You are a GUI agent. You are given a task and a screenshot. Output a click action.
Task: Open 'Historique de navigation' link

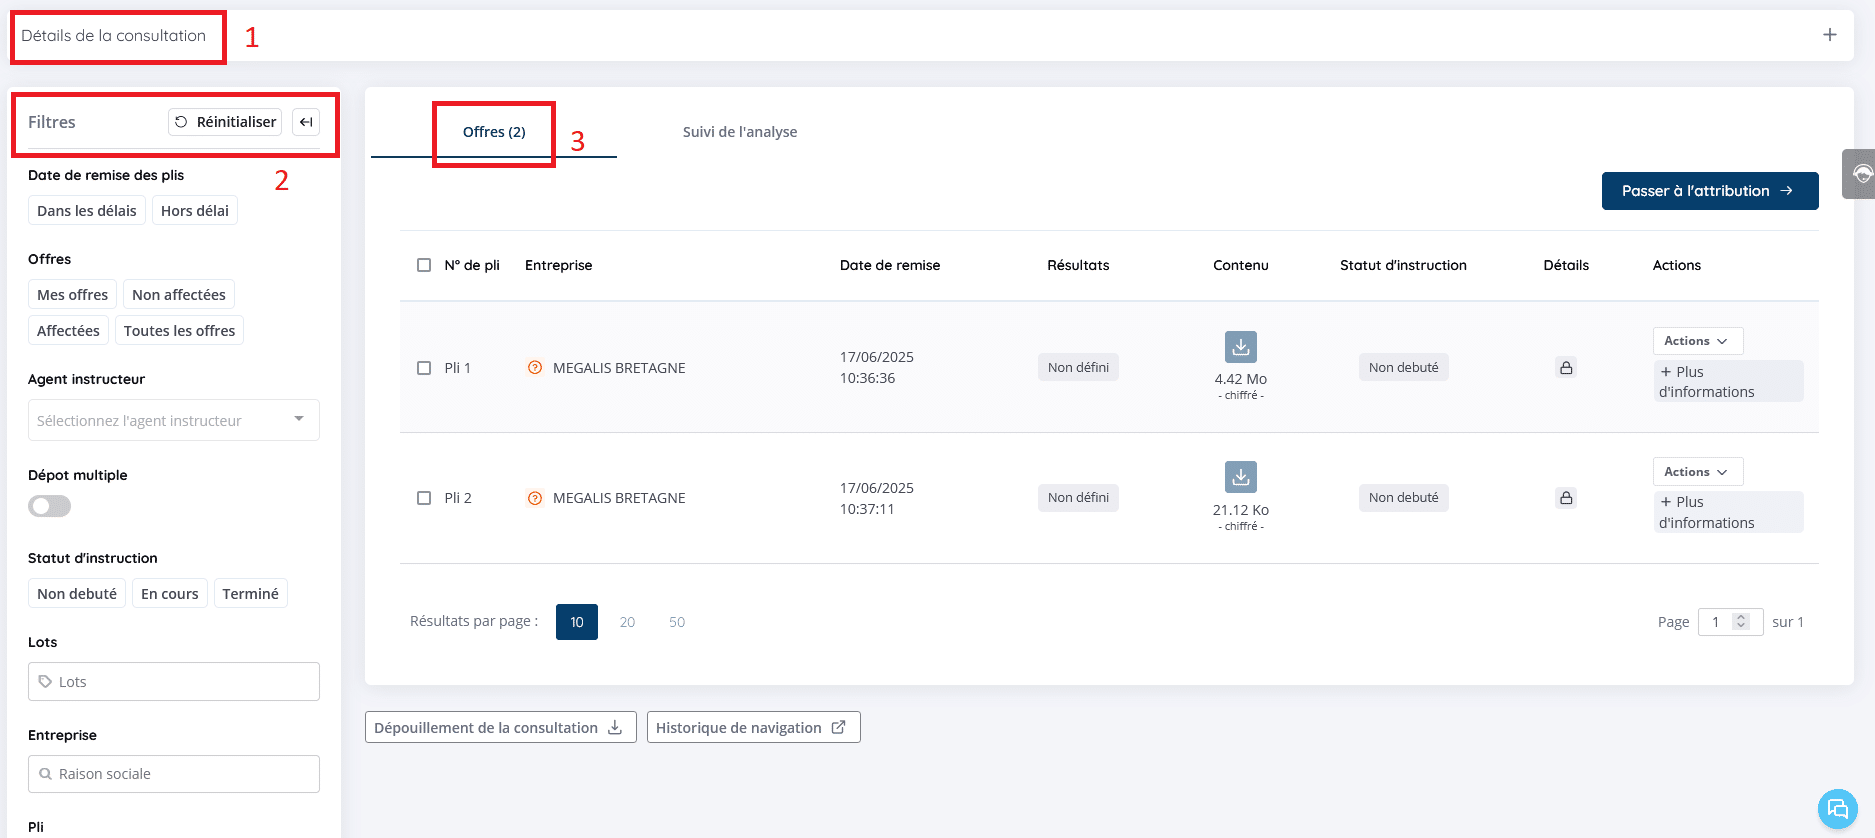(753, 728)
